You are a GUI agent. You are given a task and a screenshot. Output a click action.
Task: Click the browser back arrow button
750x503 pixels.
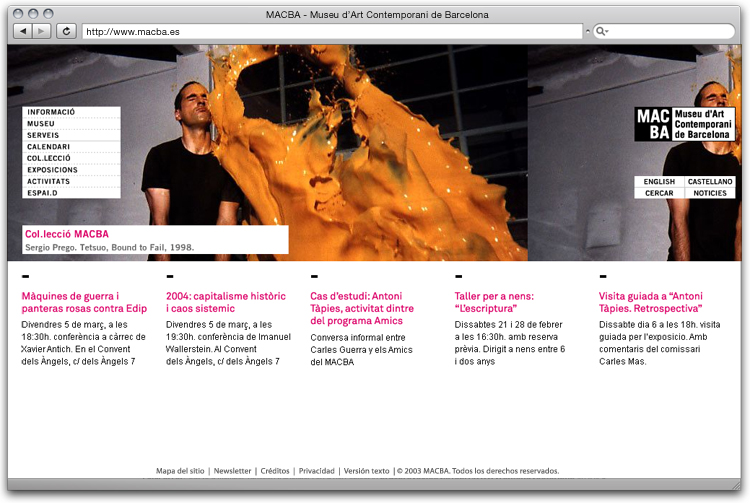click(22, 32)
